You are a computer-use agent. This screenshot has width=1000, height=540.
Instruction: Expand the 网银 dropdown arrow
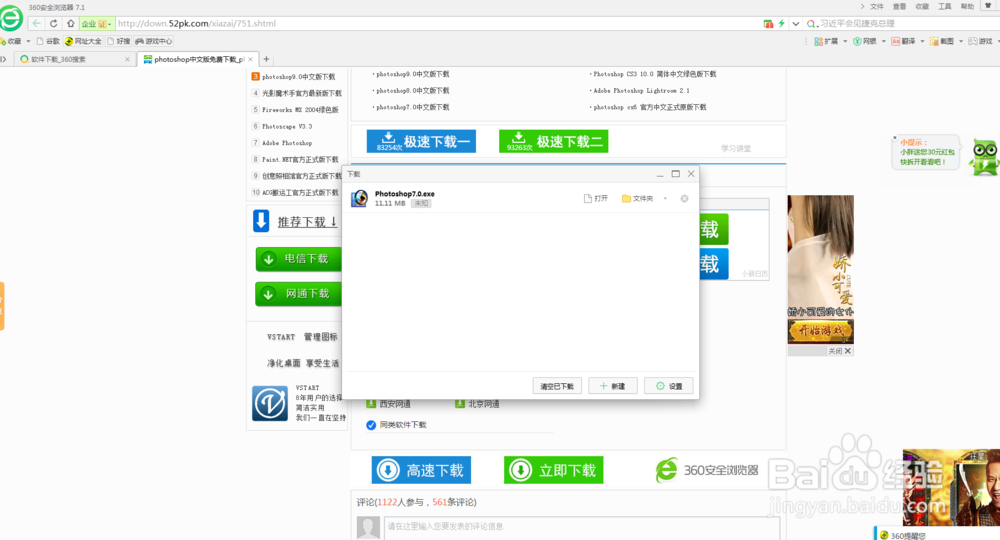pos(883,41)
